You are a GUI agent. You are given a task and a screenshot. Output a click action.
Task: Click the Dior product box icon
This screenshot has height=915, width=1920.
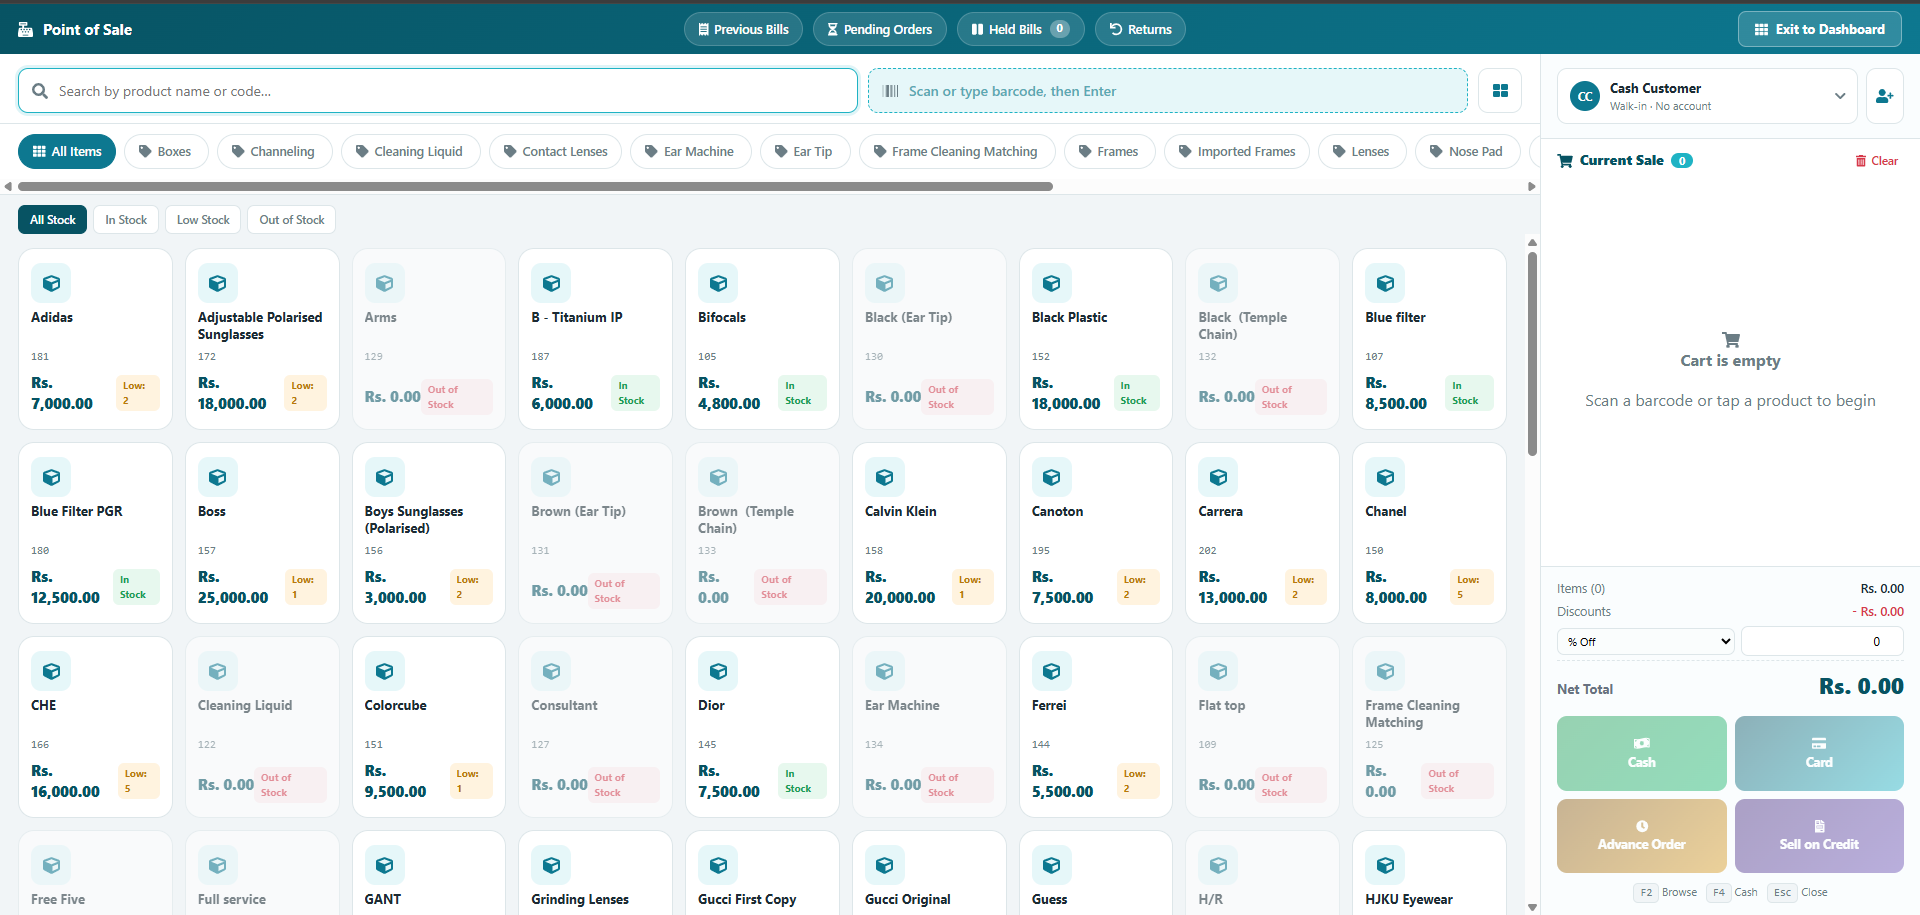[x=718, y=672]
